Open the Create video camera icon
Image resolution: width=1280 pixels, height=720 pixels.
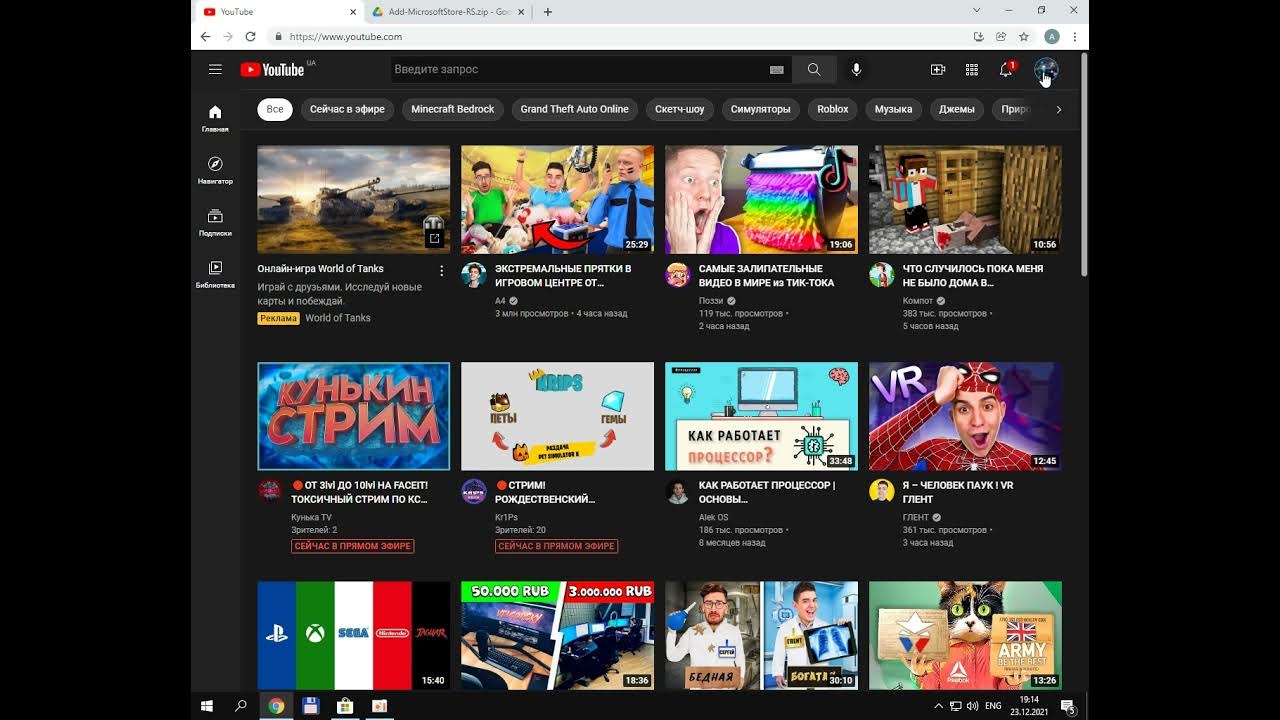click(938, 69)
